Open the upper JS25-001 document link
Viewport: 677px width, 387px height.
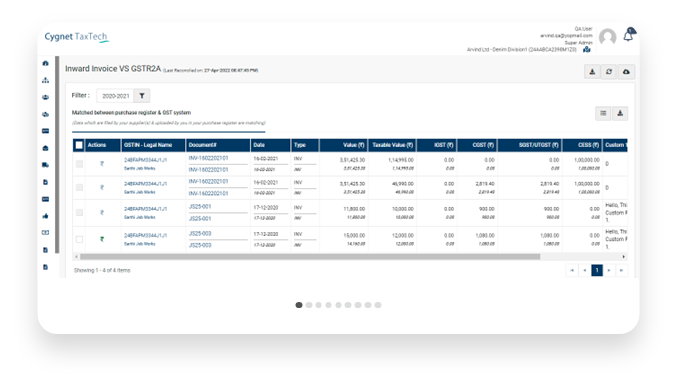click(x=200, y=207)
